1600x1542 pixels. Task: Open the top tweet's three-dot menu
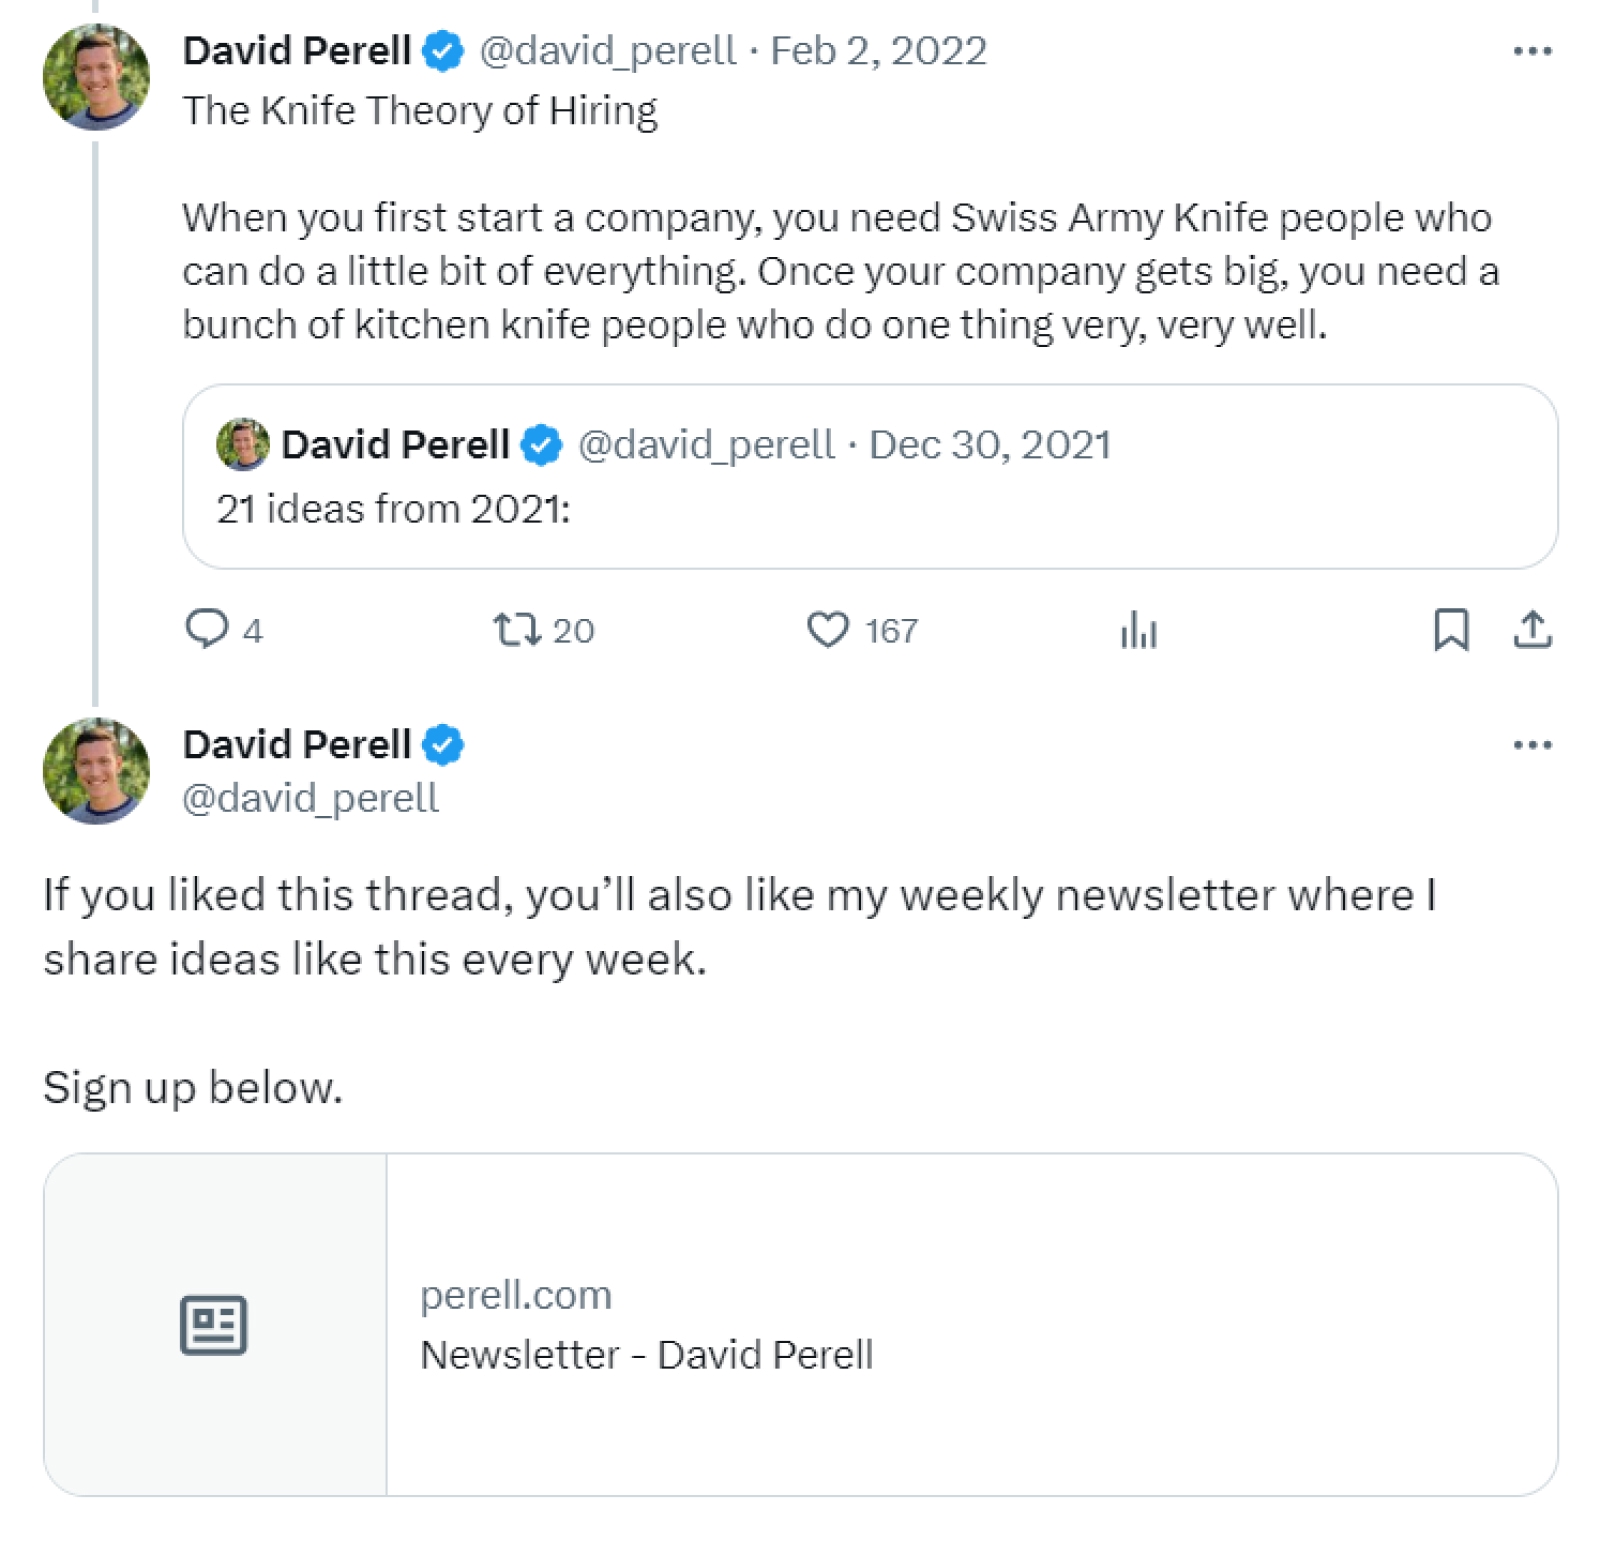[x=1531, y=51]
